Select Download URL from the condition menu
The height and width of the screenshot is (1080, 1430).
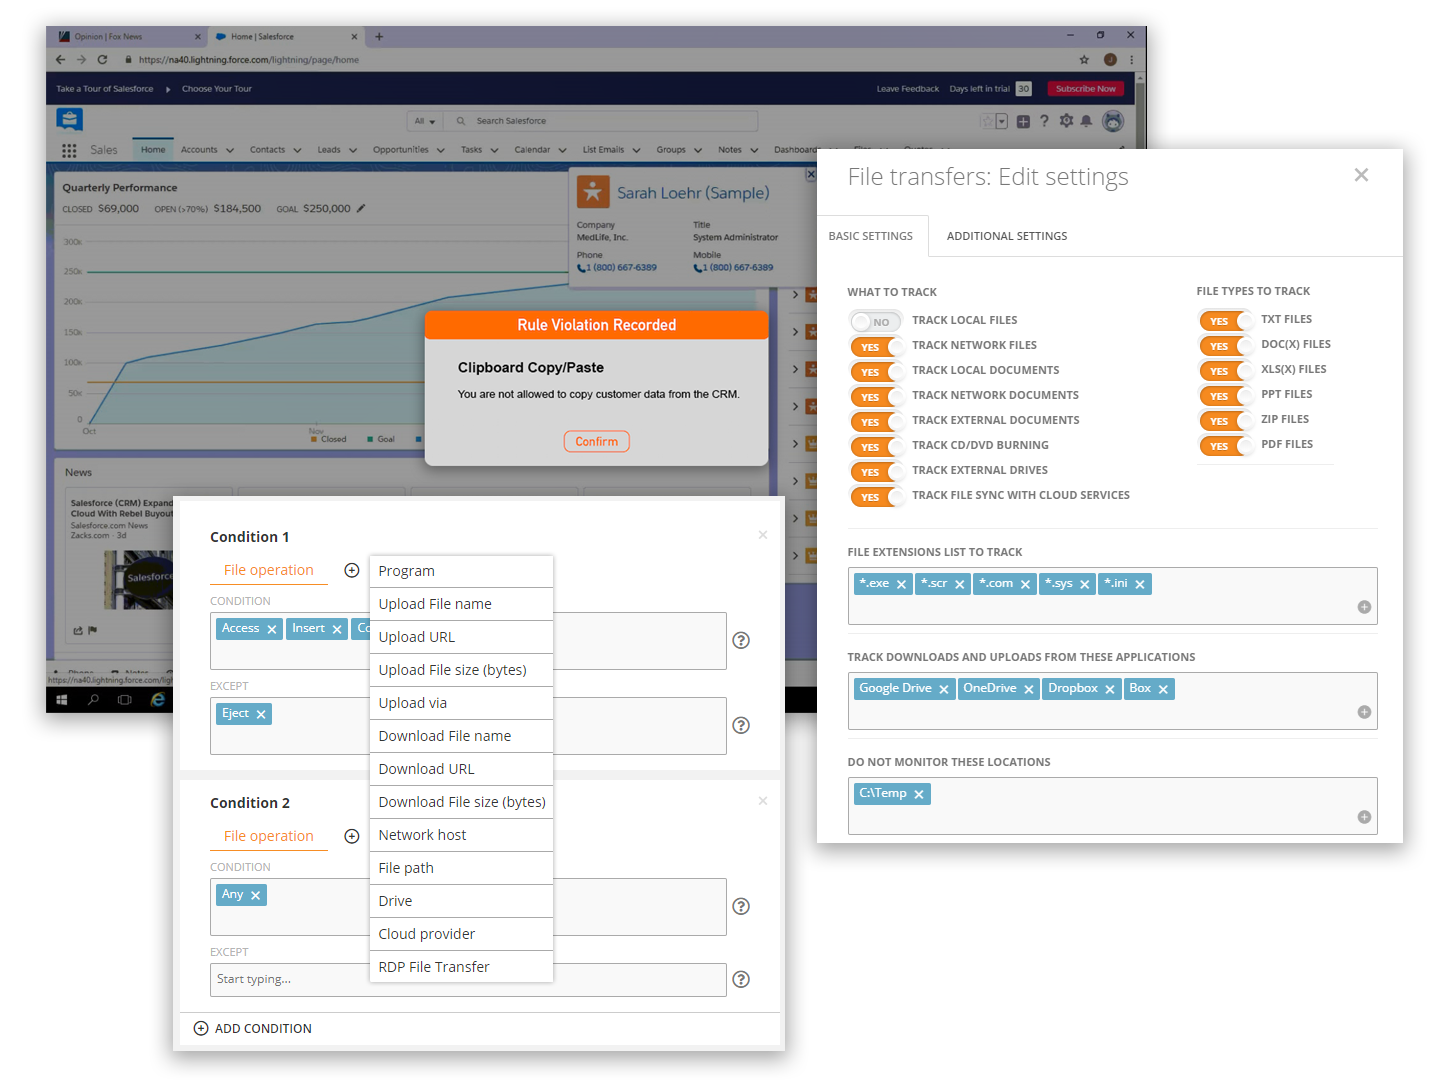pyautogui.click(x=426, y=768)
